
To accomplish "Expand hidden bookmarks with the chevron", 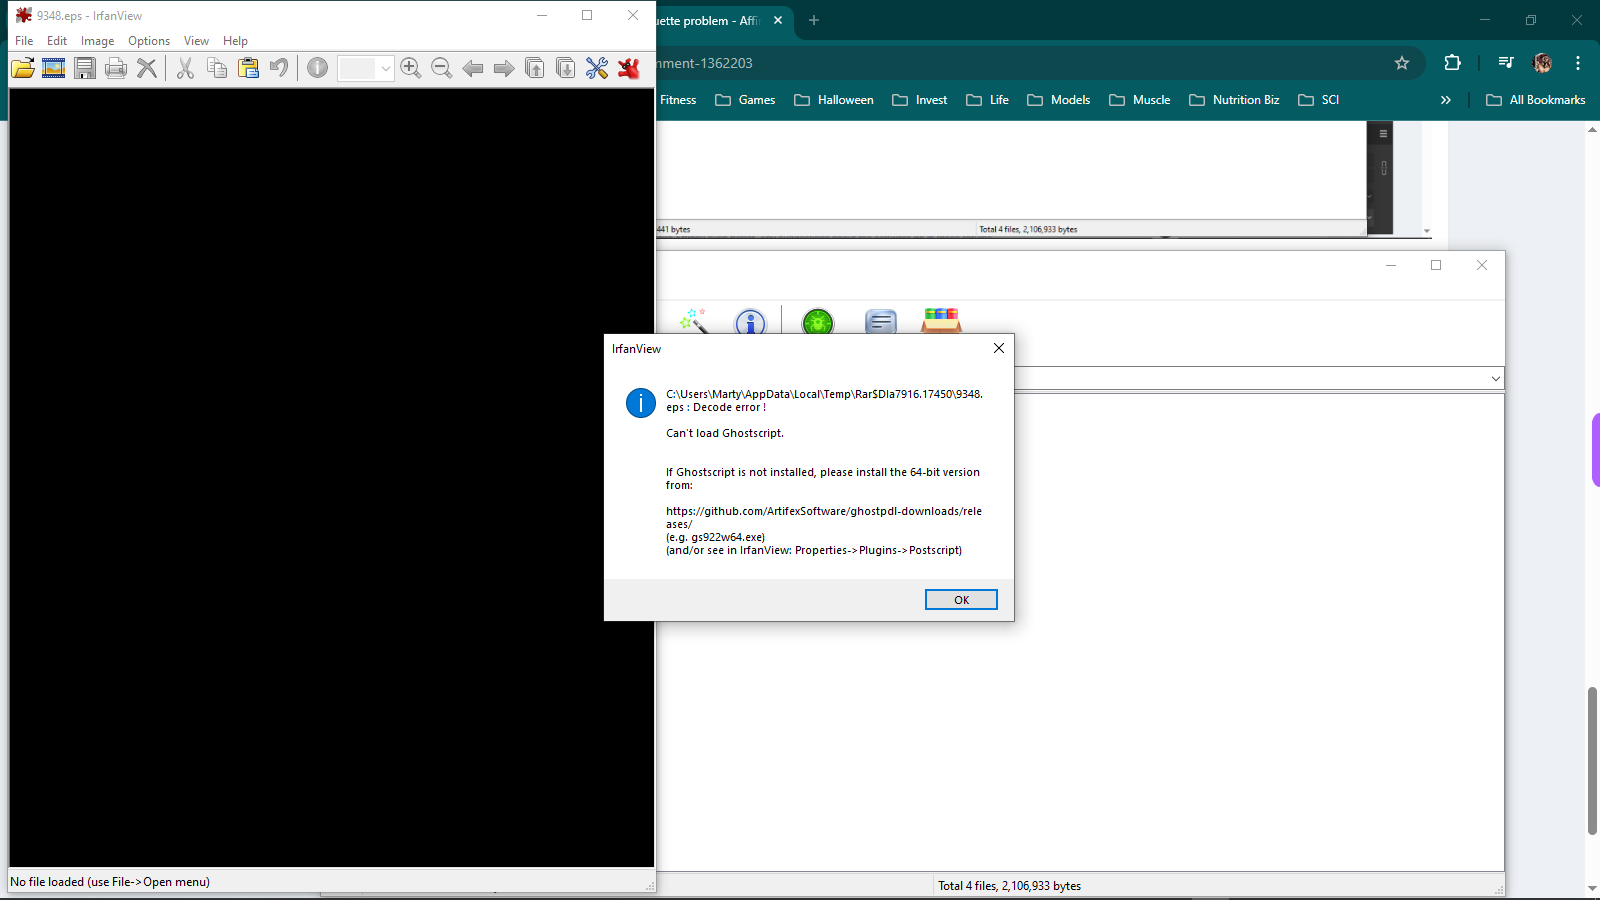I will point(1445,100).
